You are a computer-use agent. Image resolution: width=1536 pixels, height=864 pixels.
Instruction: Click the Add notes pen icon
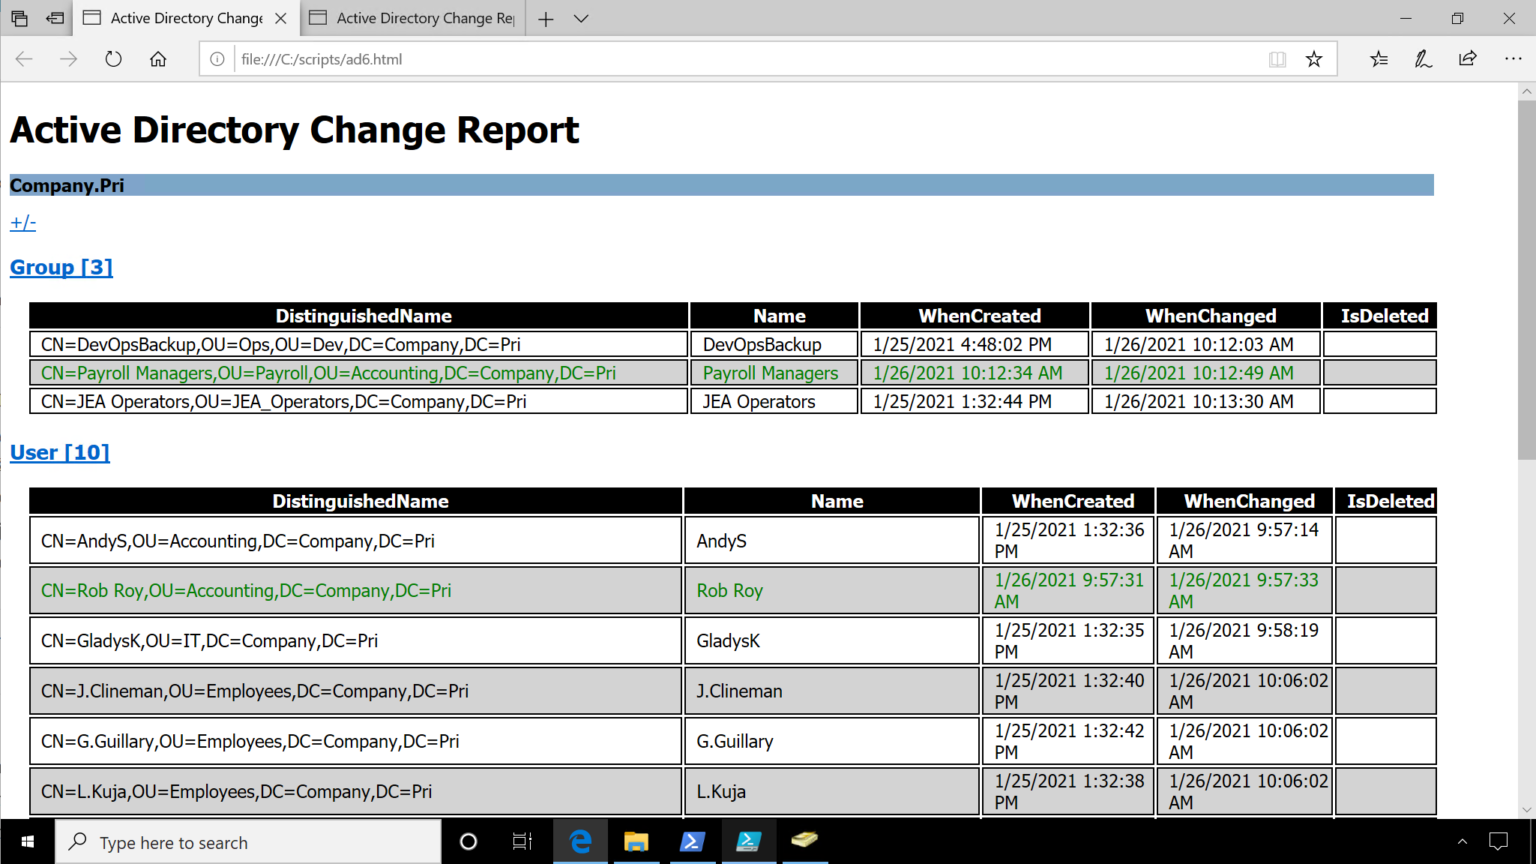(x=1423, y=59)
